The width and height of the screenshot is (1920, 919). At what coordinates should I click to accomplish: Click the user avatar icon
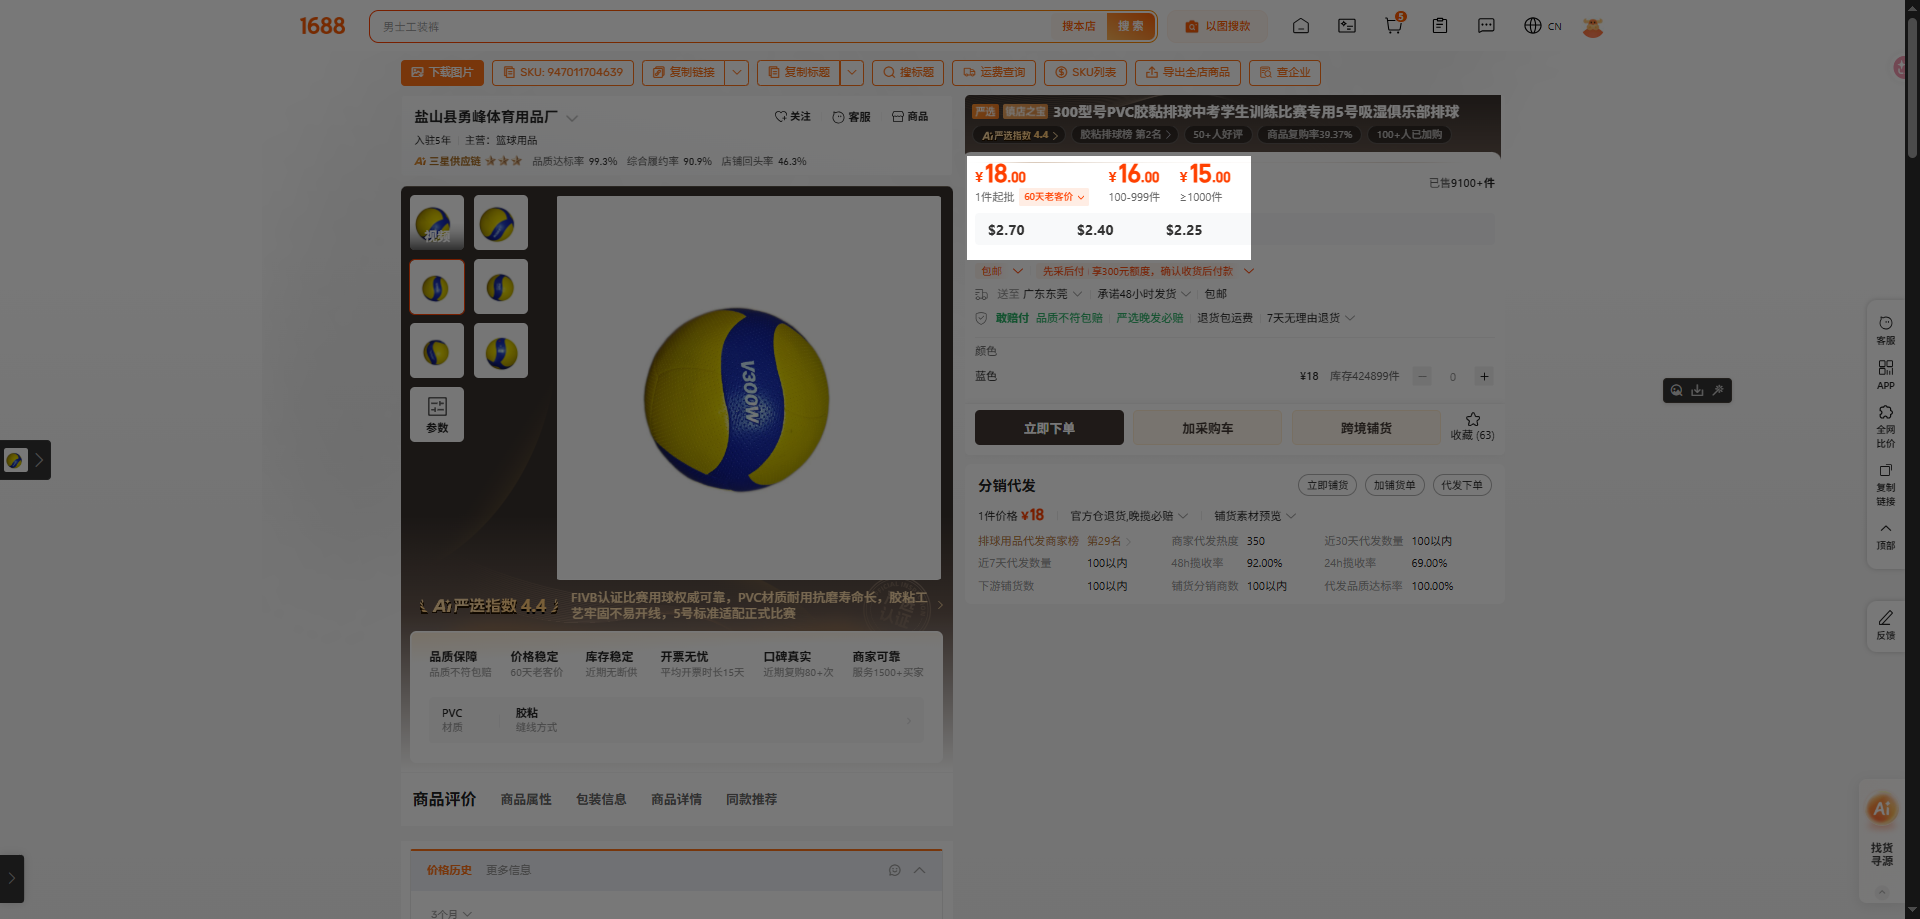tap(1593, 27)
